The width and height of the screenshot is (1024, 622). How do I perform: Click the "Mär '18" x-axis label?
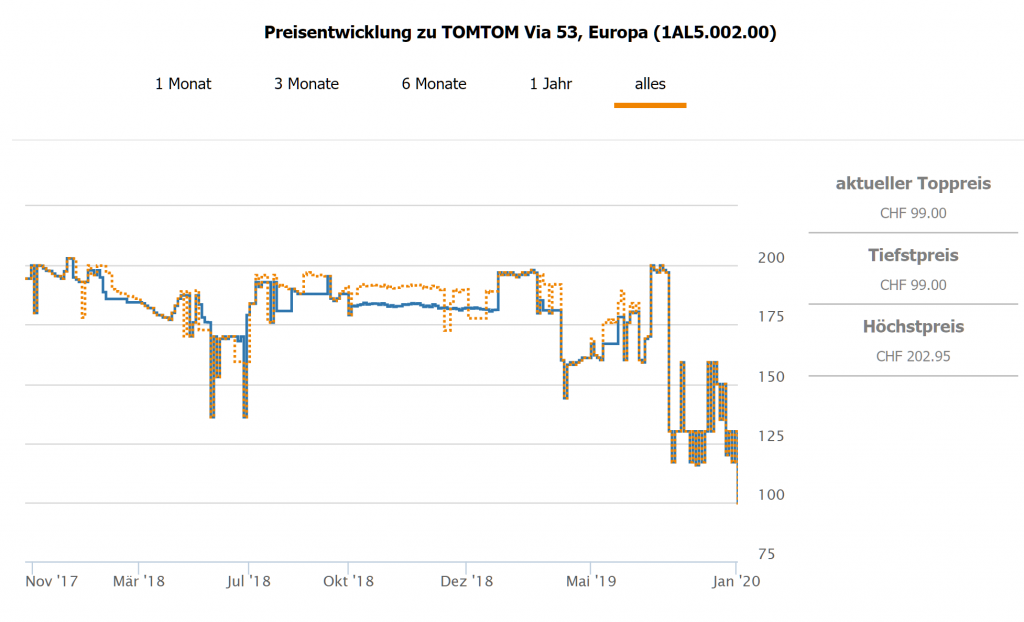pyautogui.click(x=139, y=580)
